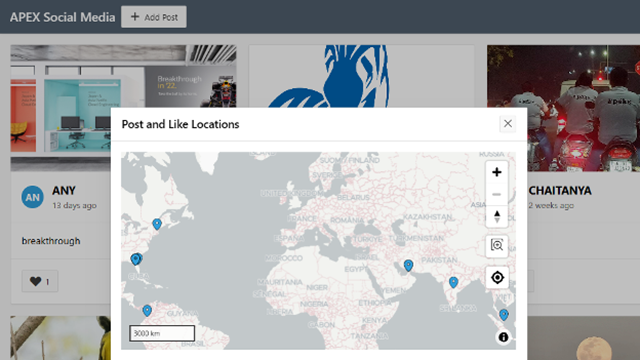Zoom out the map with minus button
Screen dimensions: 640x360
tap(496, 194)
